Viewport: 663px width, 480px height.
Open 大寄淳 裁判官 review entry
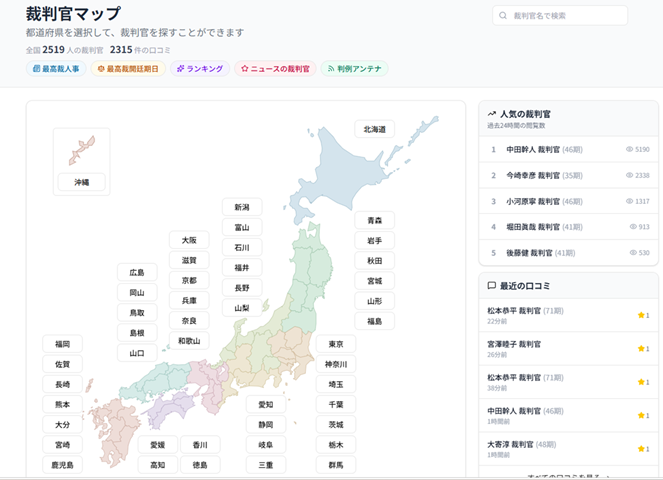pyautogui.click(x=568, y=449)
